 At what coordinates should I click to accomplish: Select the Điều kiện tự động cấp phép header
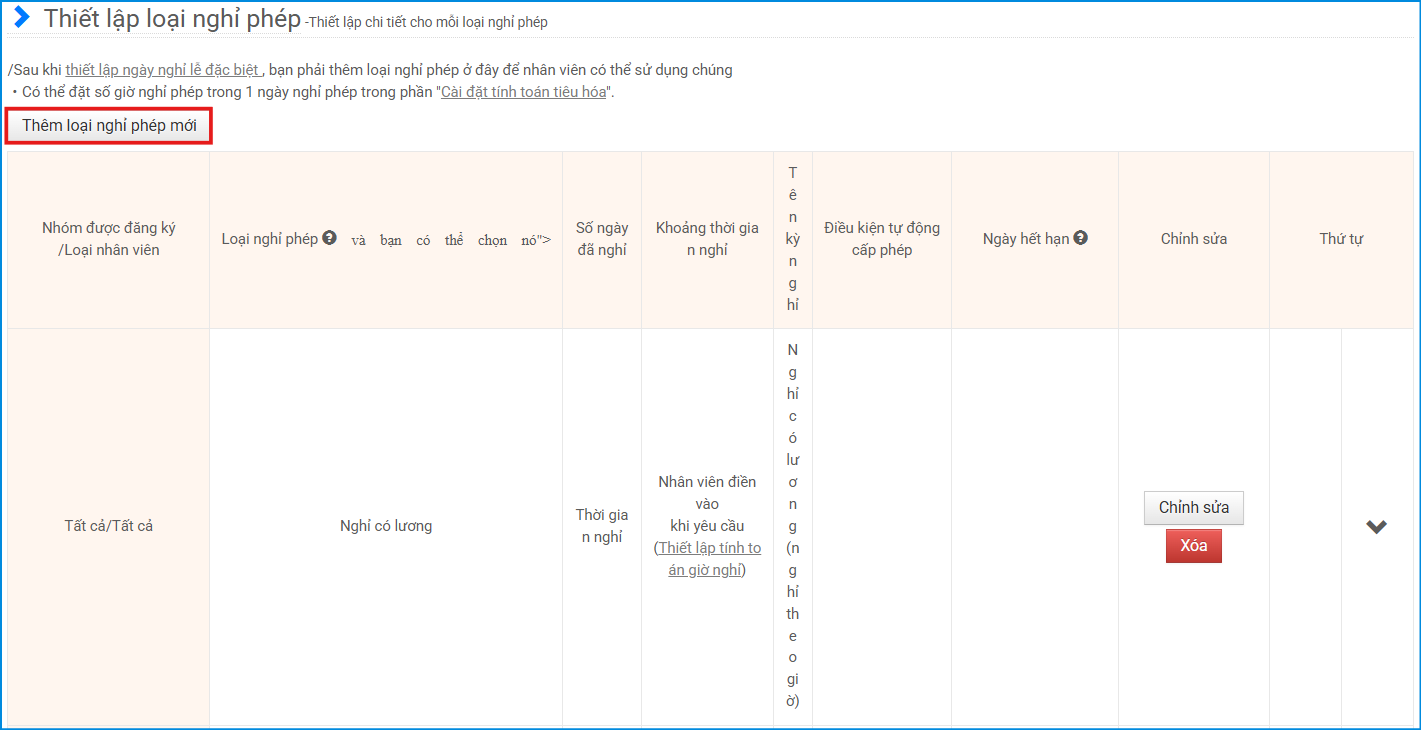point(881,239)
